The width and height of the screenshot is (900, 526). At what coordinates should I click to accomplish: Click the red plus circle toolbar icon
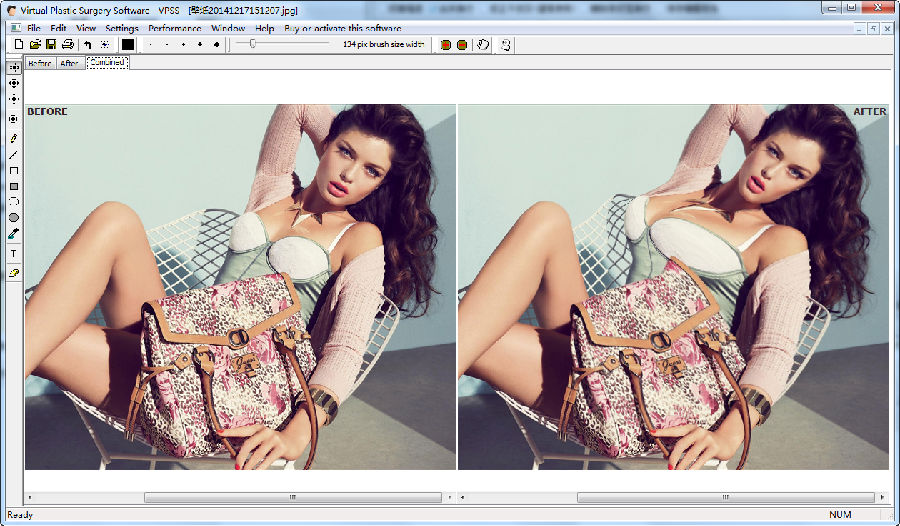point(445,44)
